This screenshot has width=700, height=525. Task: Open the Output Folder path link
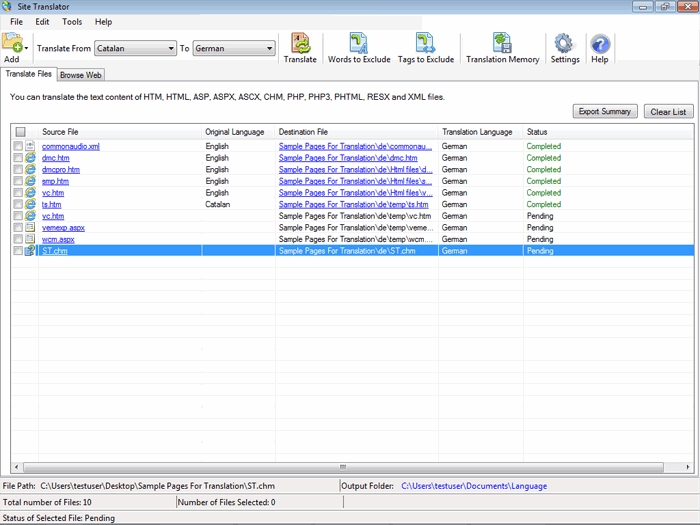point(474,486)
